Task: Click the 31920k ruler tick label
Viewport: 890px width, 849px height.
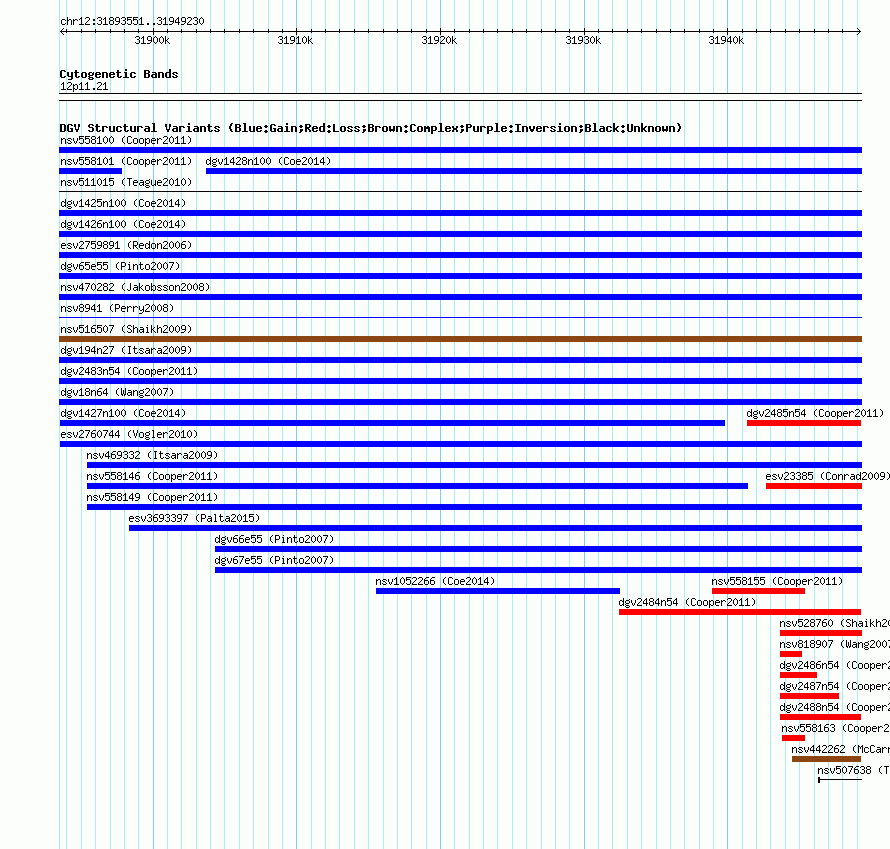Action: [439, 40]
